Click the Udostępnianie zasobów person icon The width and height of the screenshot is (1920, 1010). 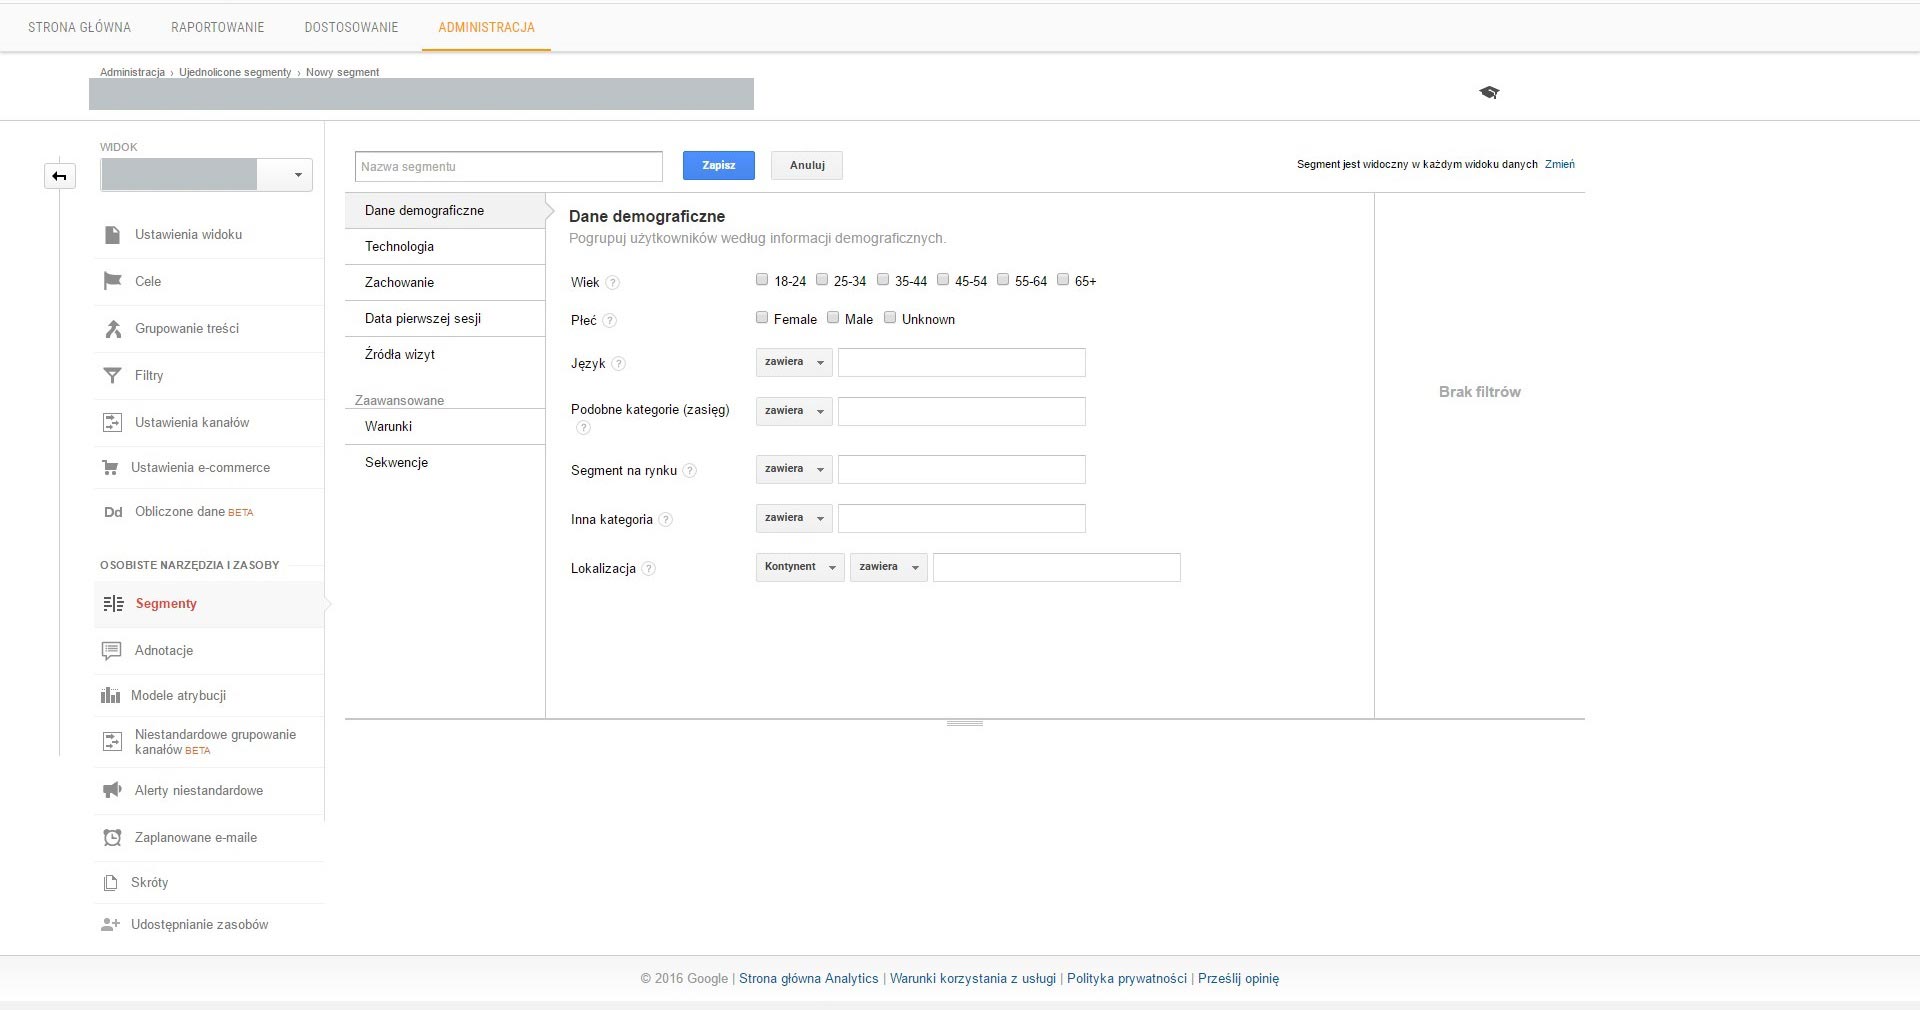[x=110, y=925]
